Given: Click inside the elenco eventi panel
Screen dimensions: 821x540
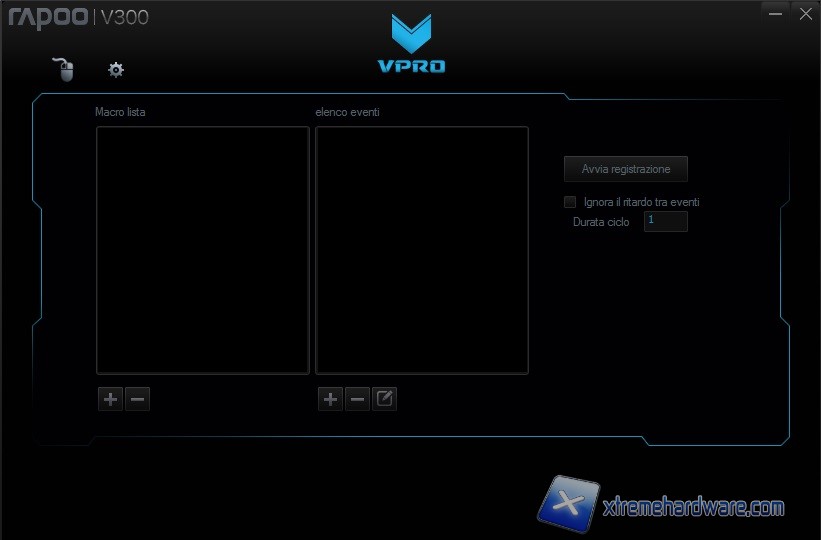Looking at the screenshot, I should pyautogui.click(x=421, y=250).
